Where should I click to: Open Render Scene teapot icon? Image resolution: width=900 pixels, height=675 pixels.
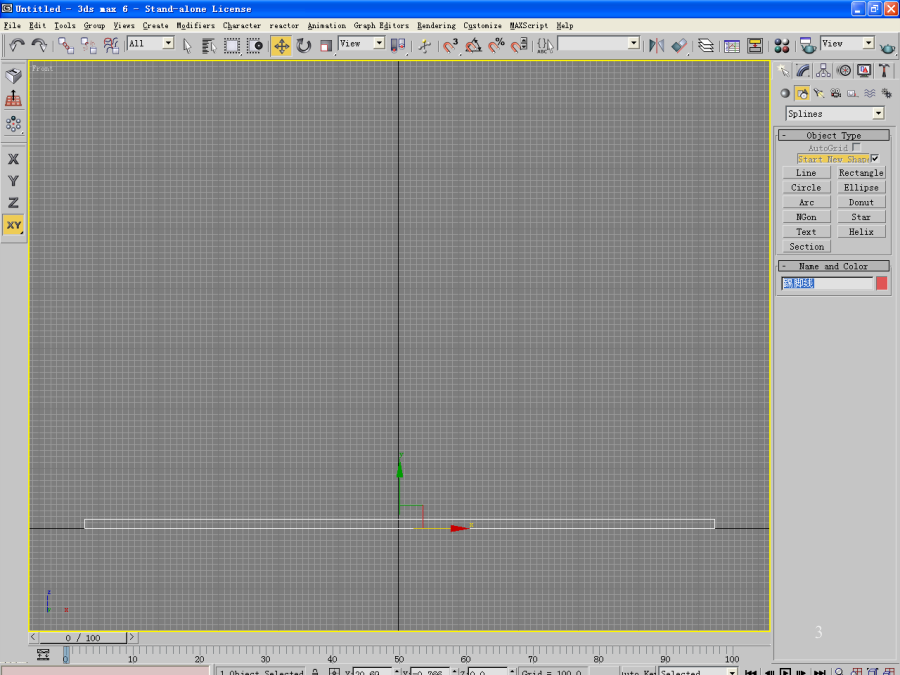coord(808,45)
